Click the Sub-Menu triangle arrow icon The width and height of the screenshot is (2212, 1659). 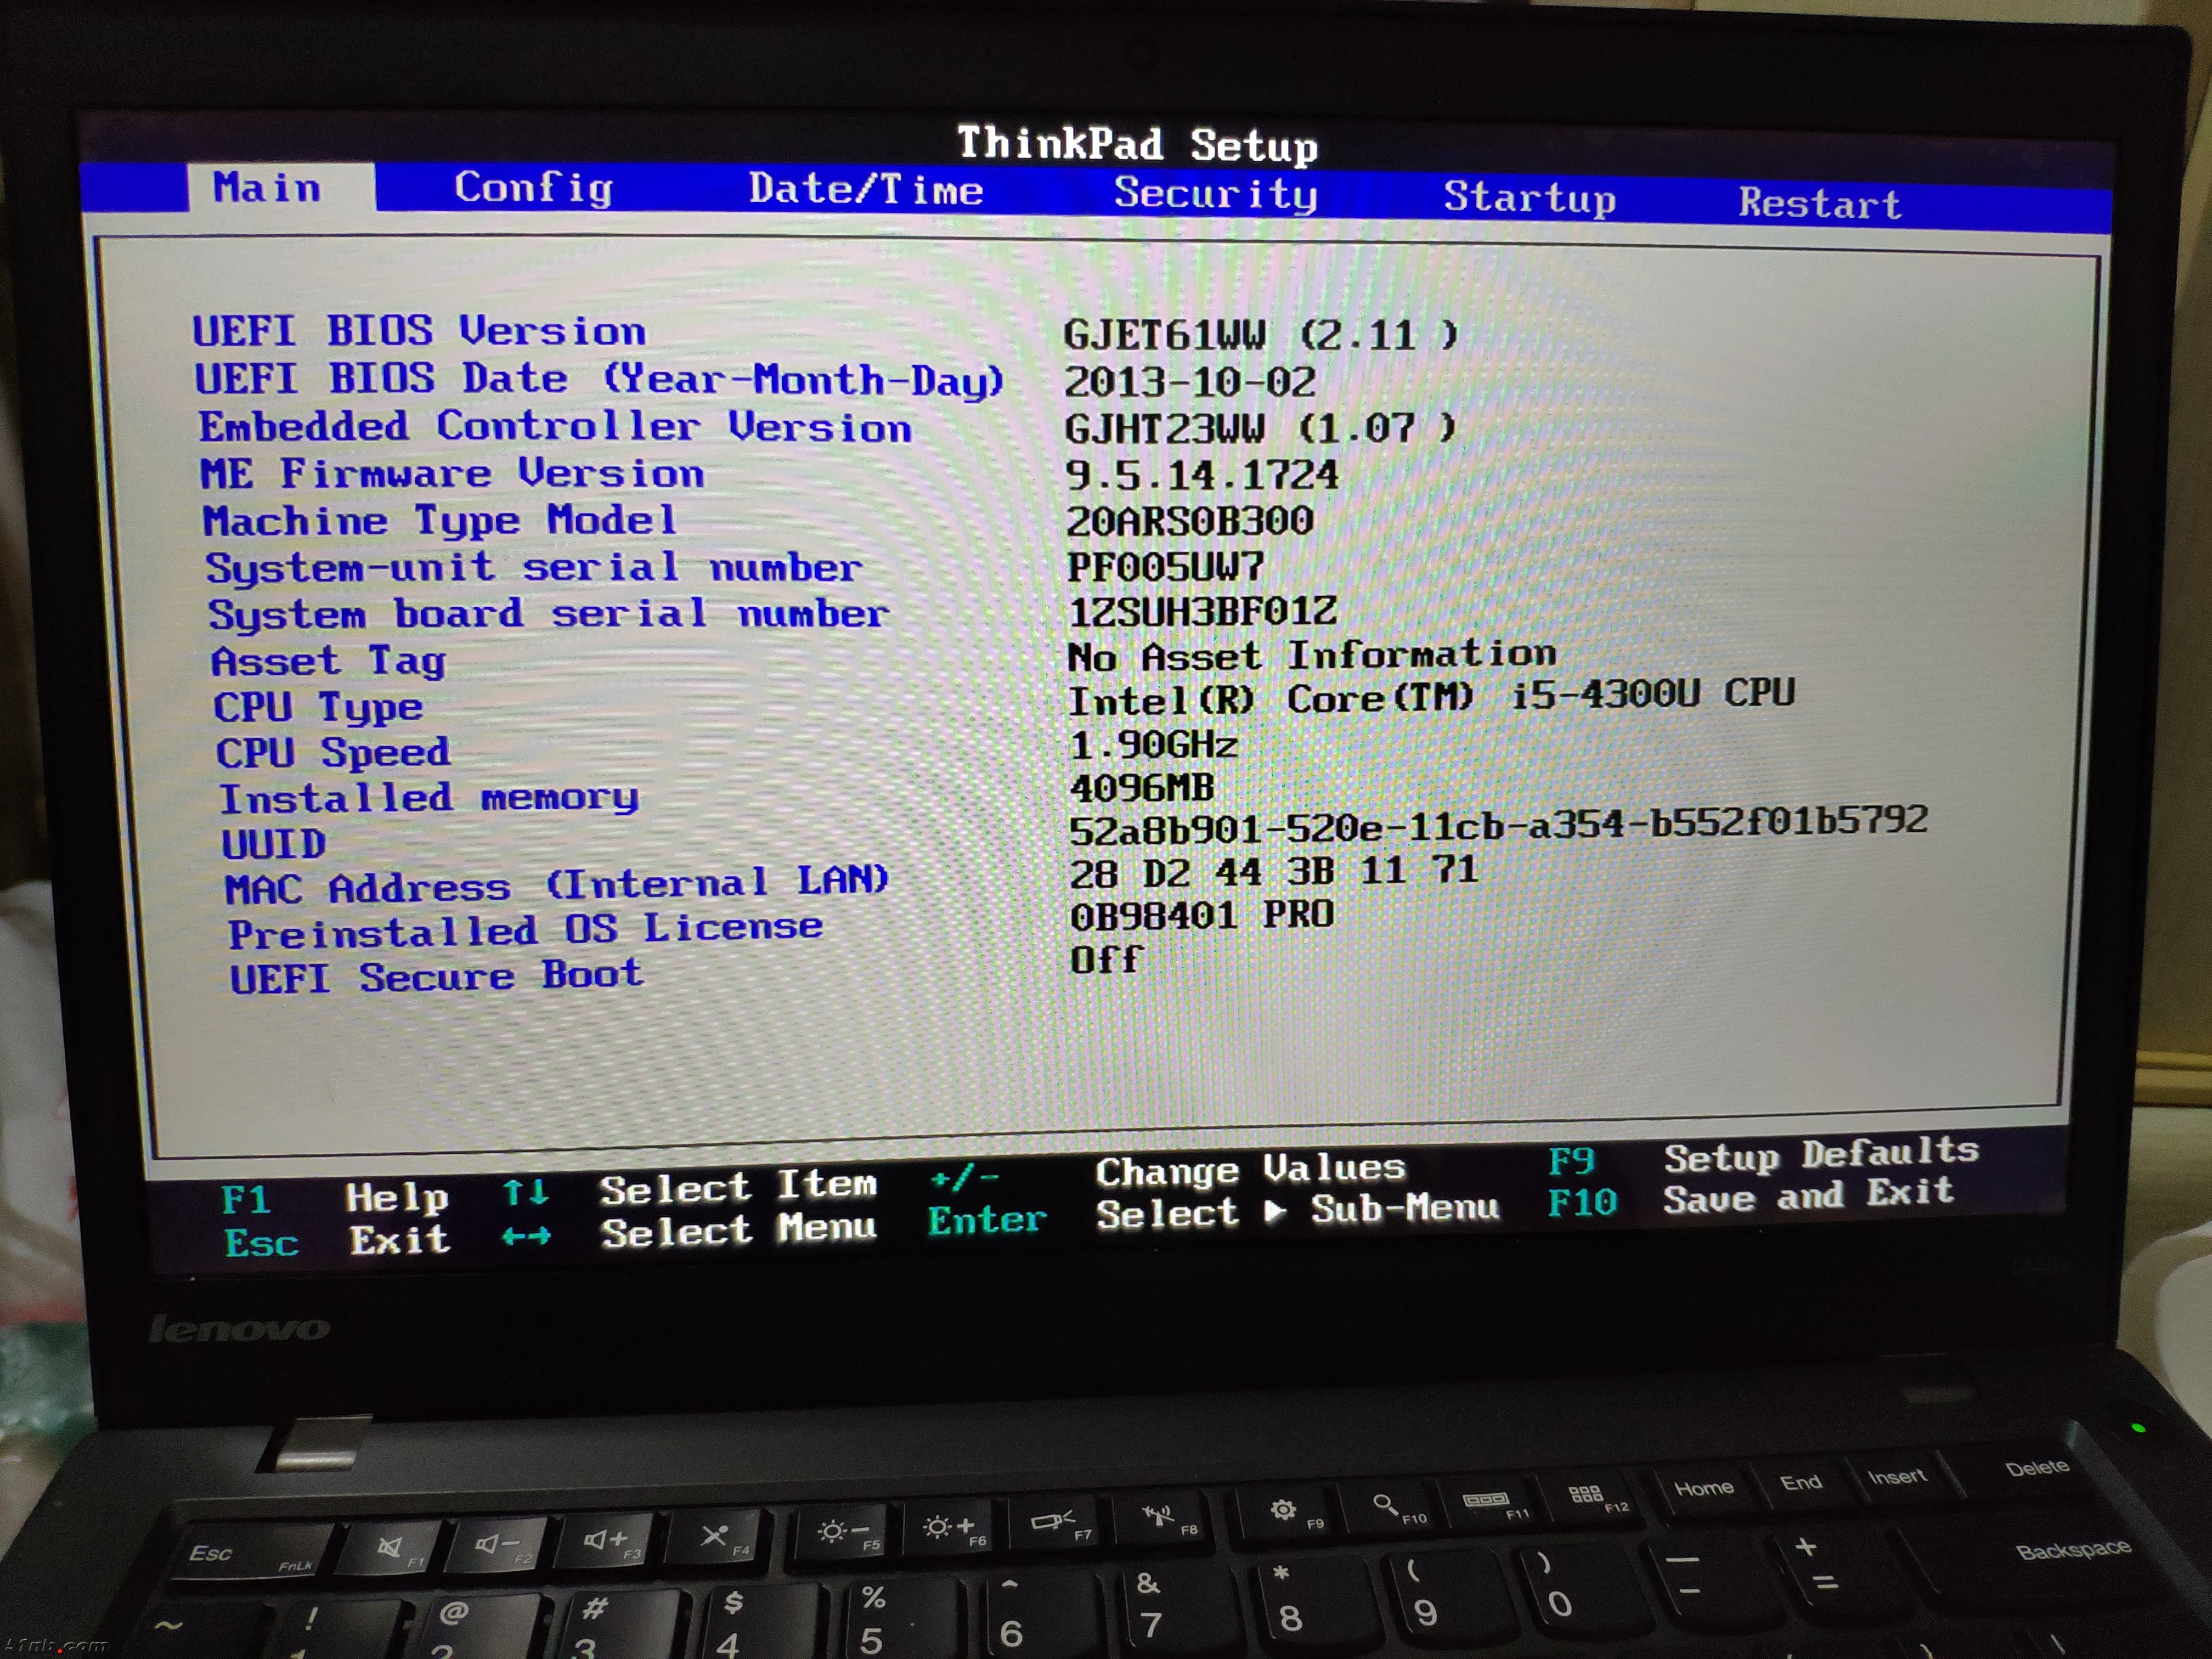point(1274,1212)
